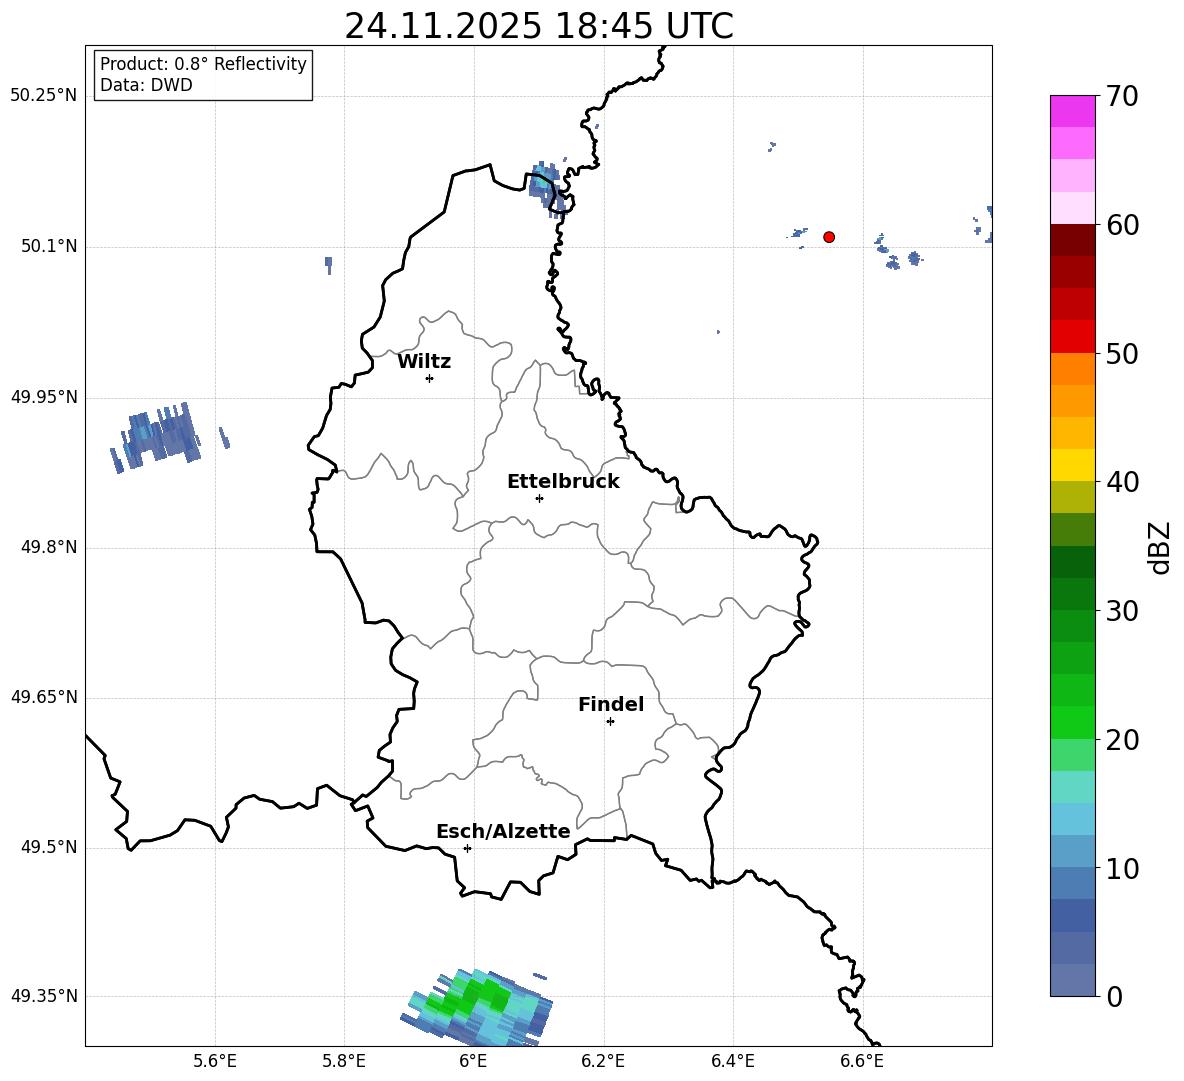Click the Esch/Alzette station label

click(x=504, y=831)
